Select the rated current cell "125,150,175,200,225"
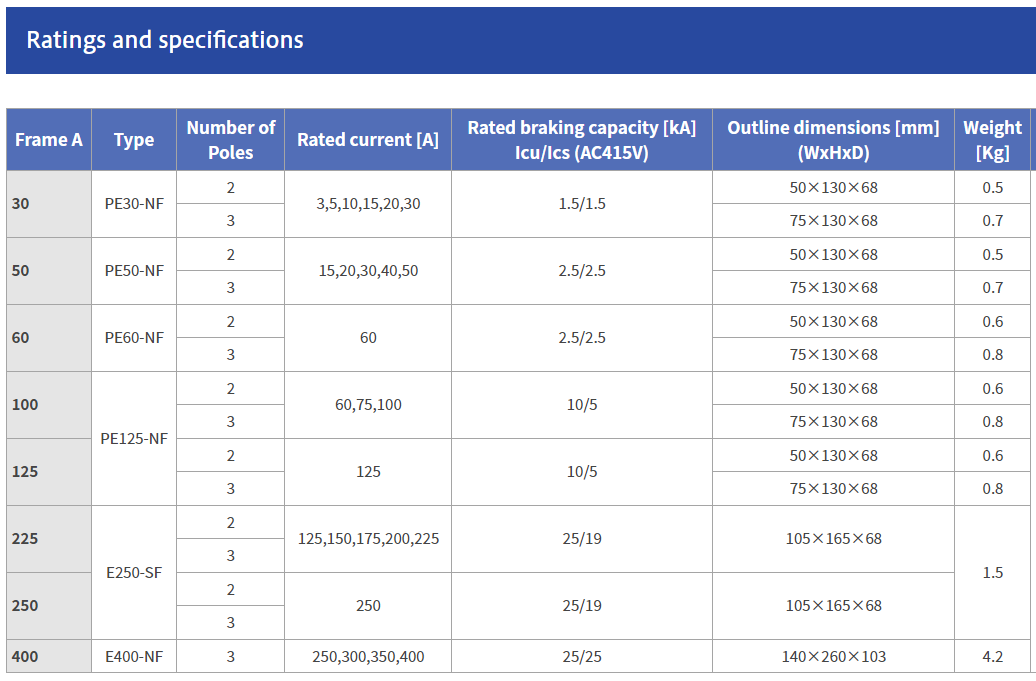This screenshot has height=681, width=1036. pyautogui.click(x=368, y=539)
